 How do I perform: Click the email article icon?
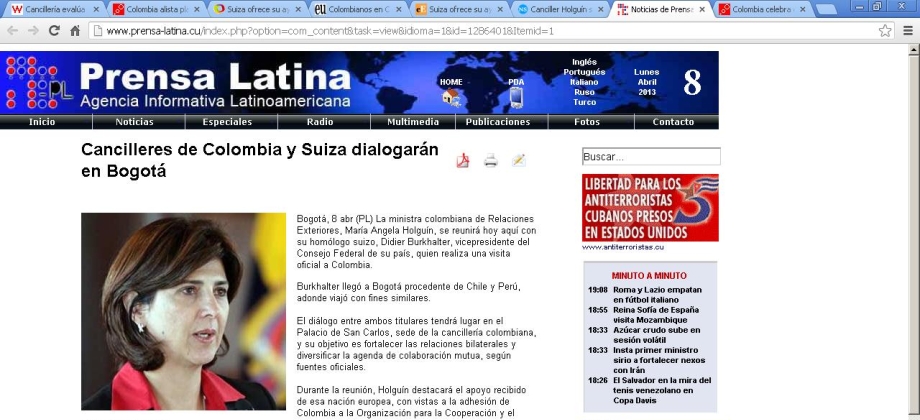pos(519,160)
